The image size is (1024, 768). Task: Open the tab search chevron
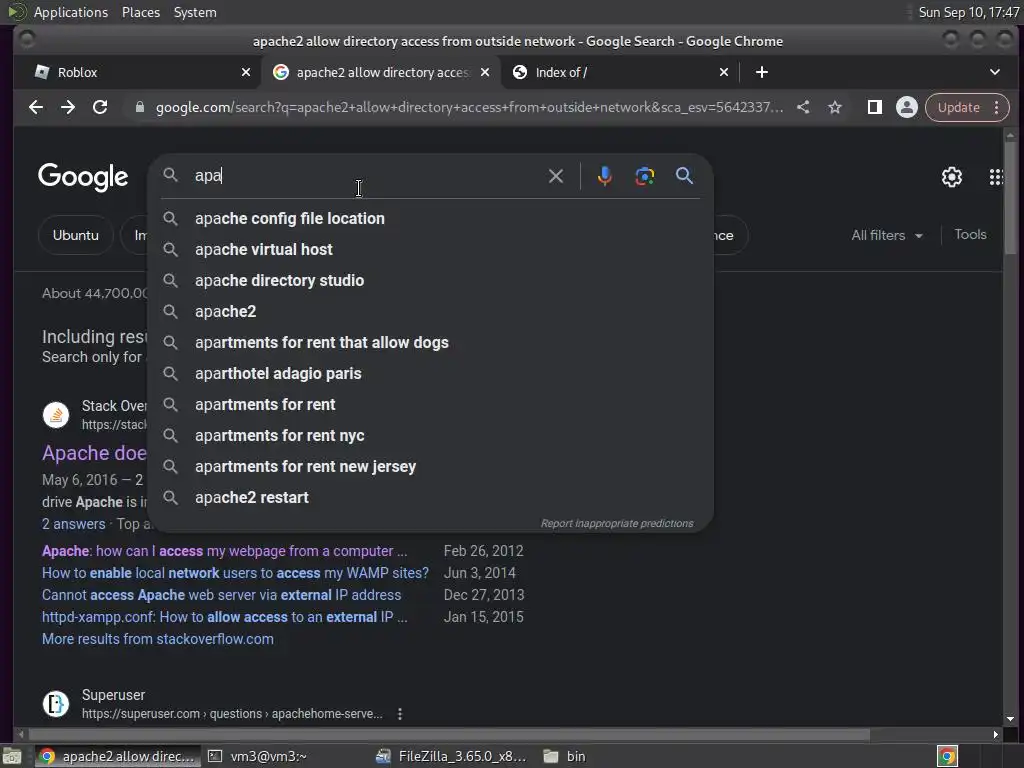click(x=995, y=72)
